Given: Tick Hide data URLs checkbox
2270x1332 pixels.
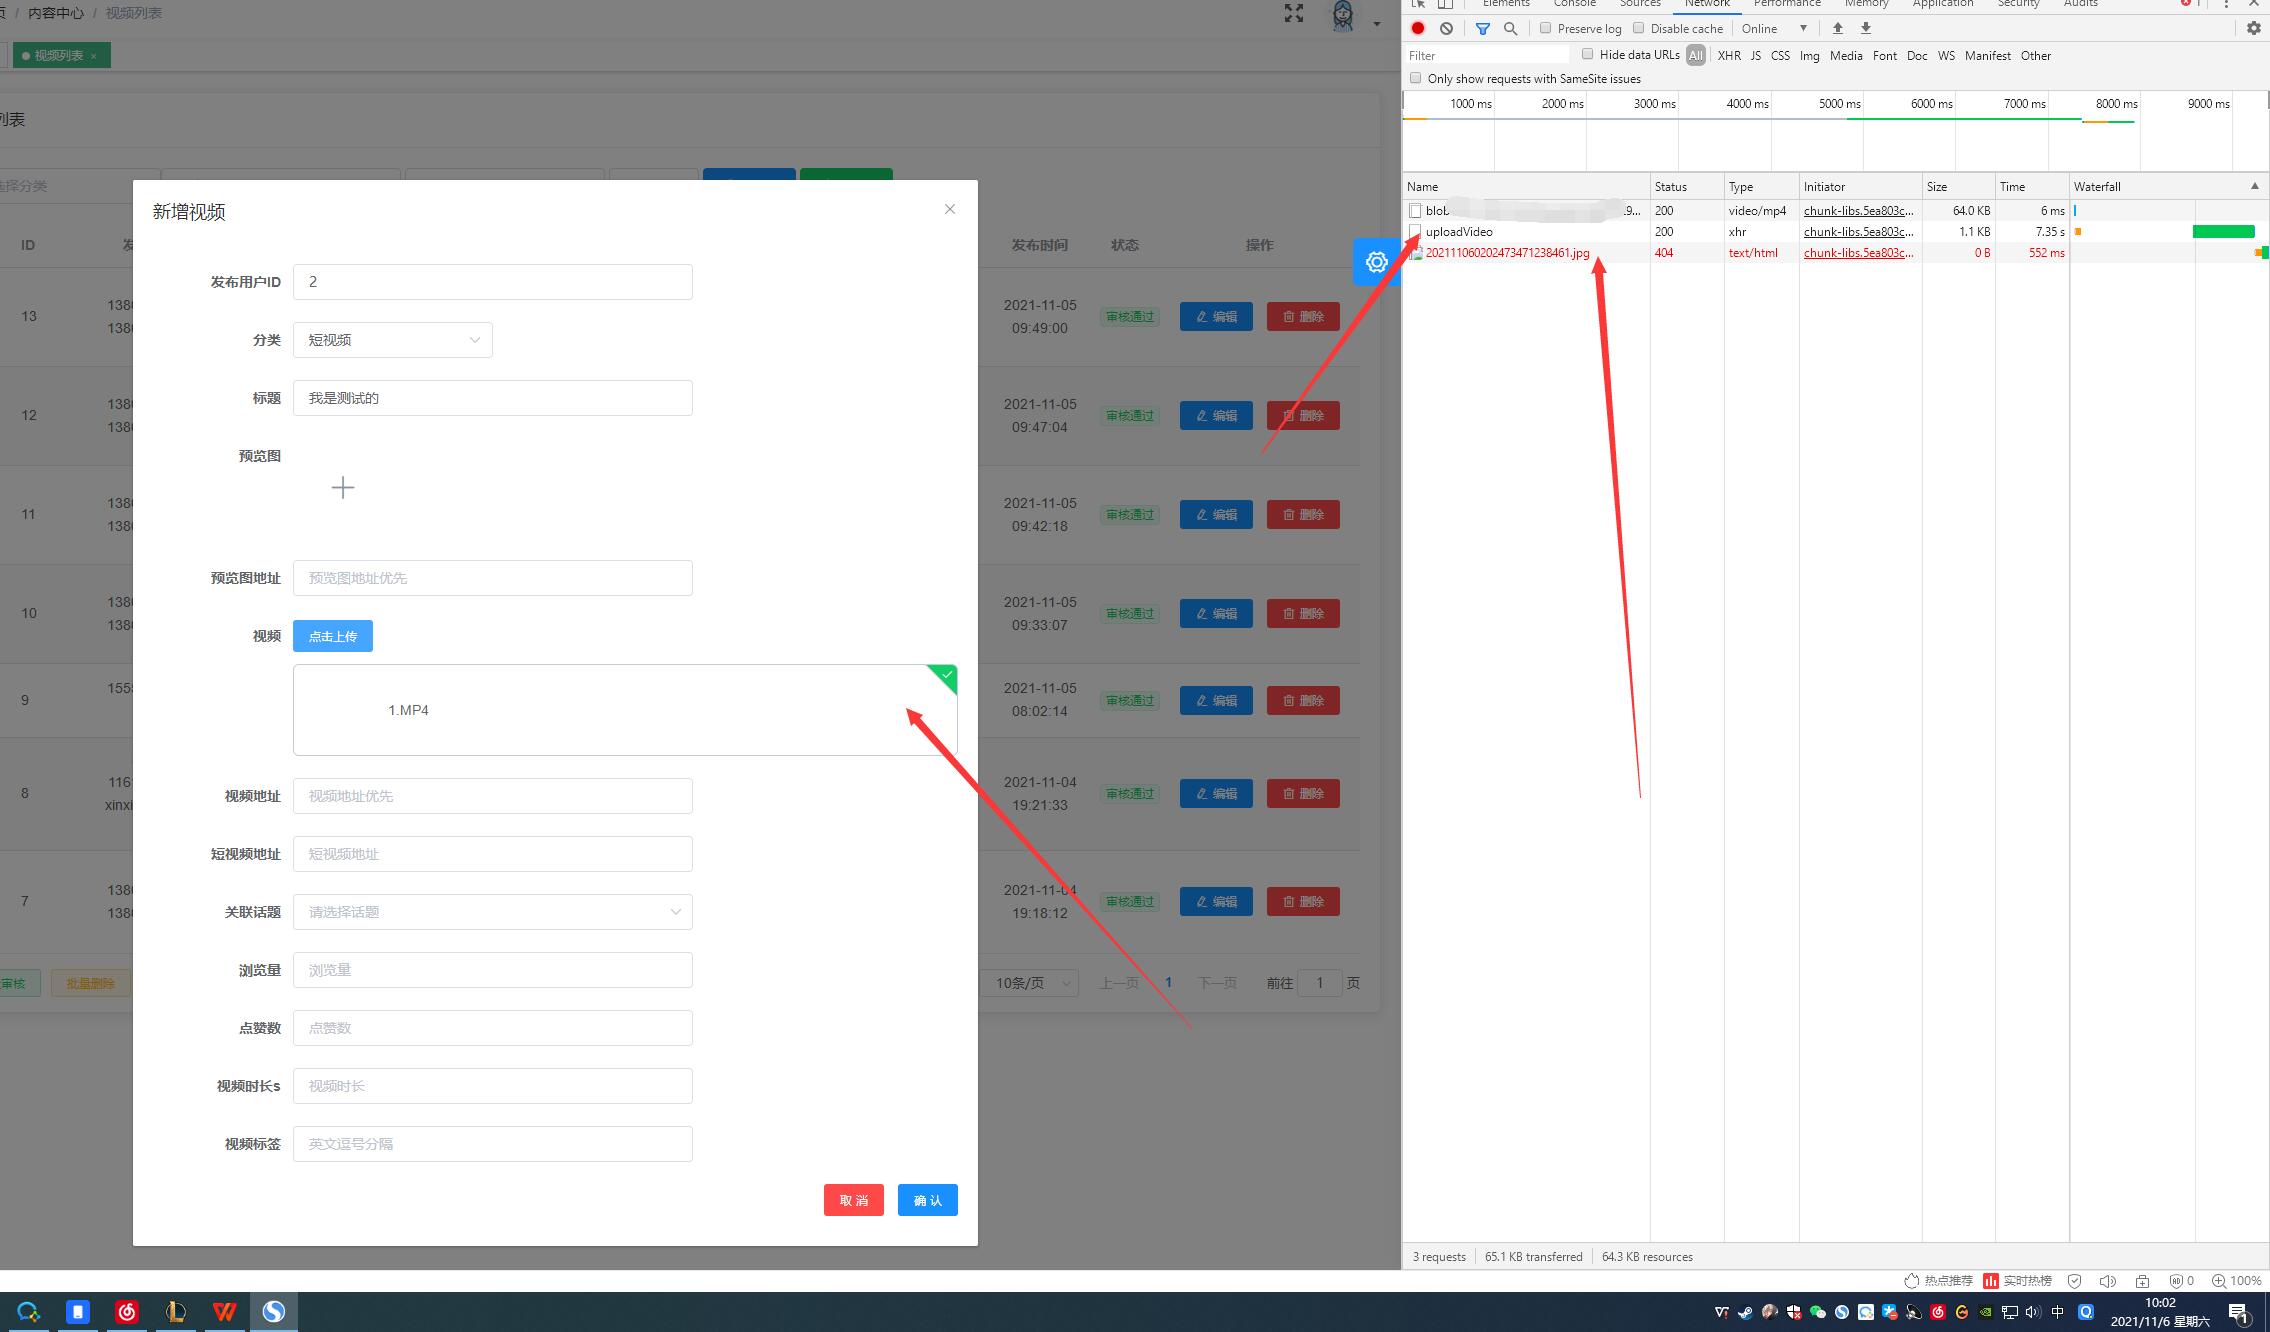Looking at the screenshot, I should tap(1587, 54).
